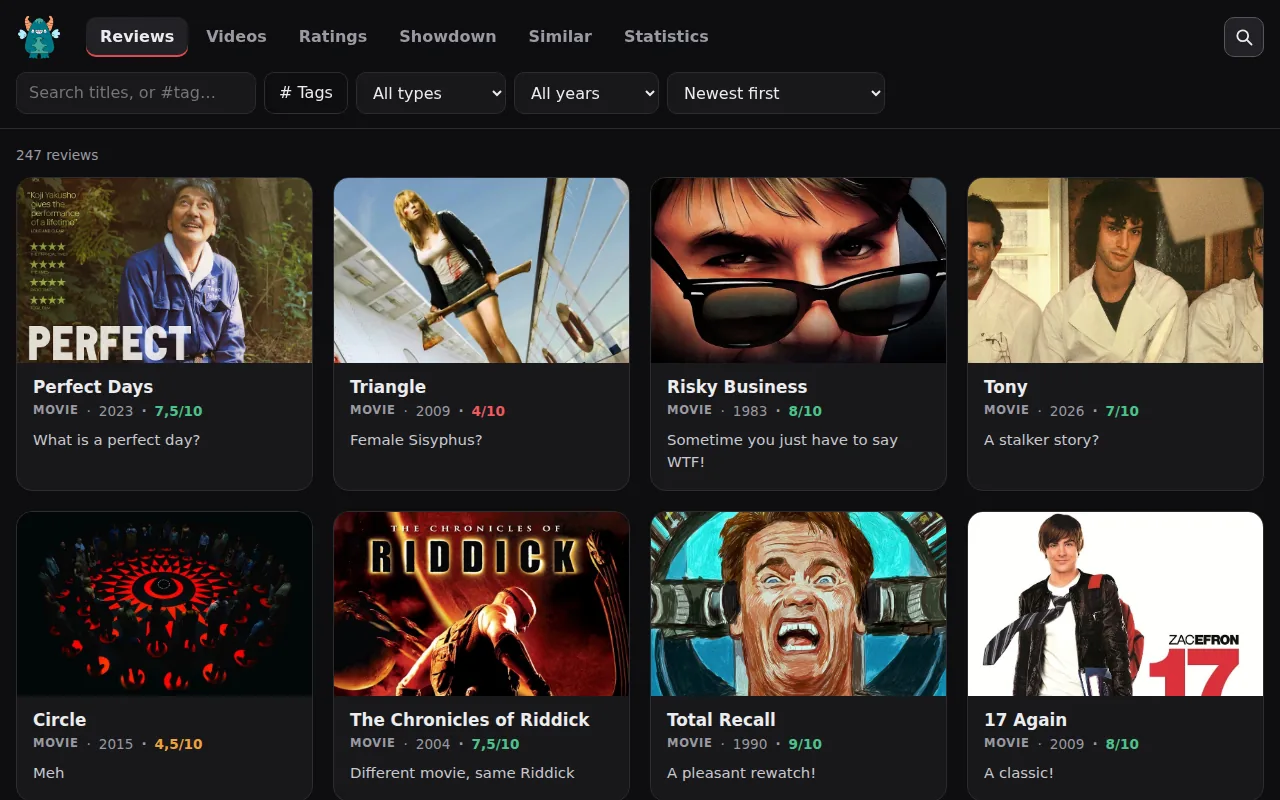Switch to the Videos tab

[236, 36]
